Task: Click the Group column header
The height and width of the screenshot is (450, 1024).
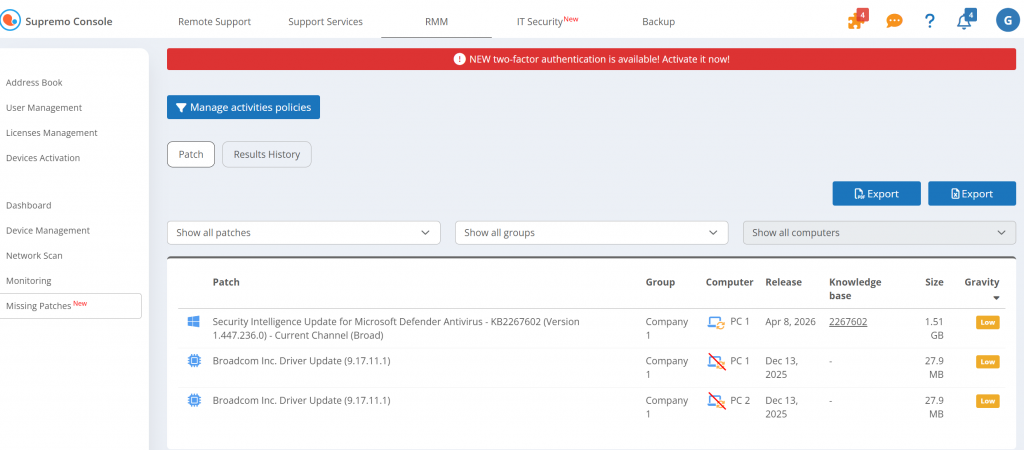Action: click(x=660, y=282)
